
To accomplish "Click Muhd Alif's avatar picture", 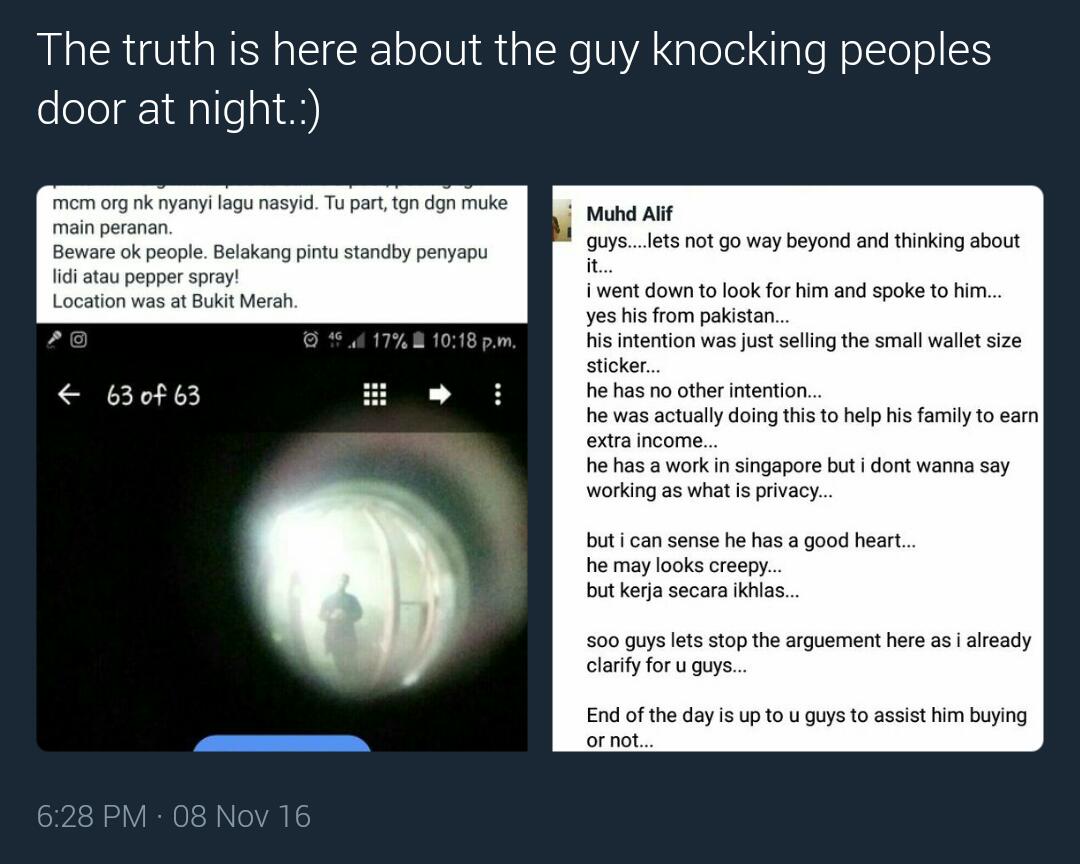I will pos(562,220).
